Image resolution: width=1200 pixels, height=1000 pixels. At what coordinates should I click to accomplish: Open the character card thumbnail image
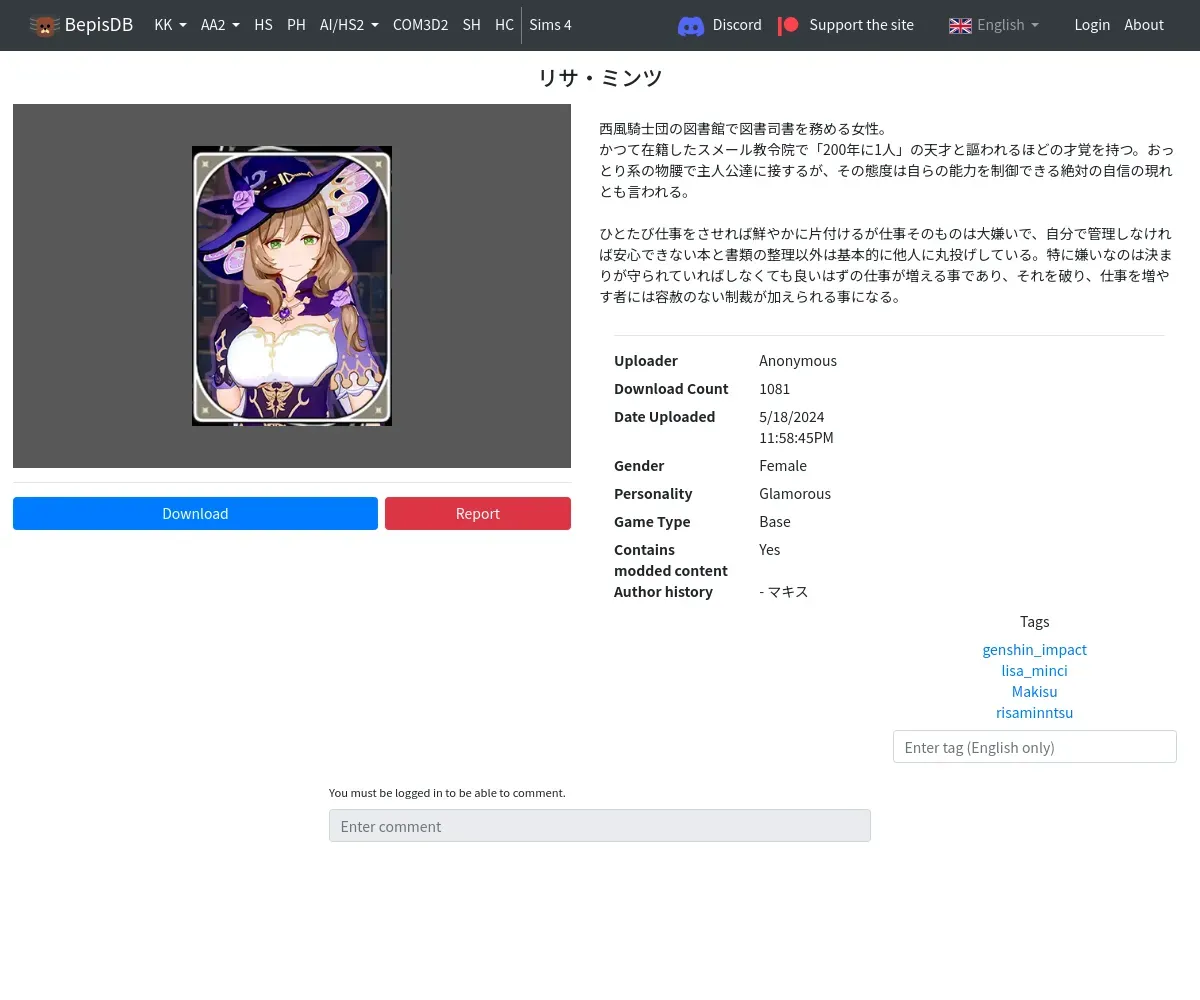[x=292, y=286]
